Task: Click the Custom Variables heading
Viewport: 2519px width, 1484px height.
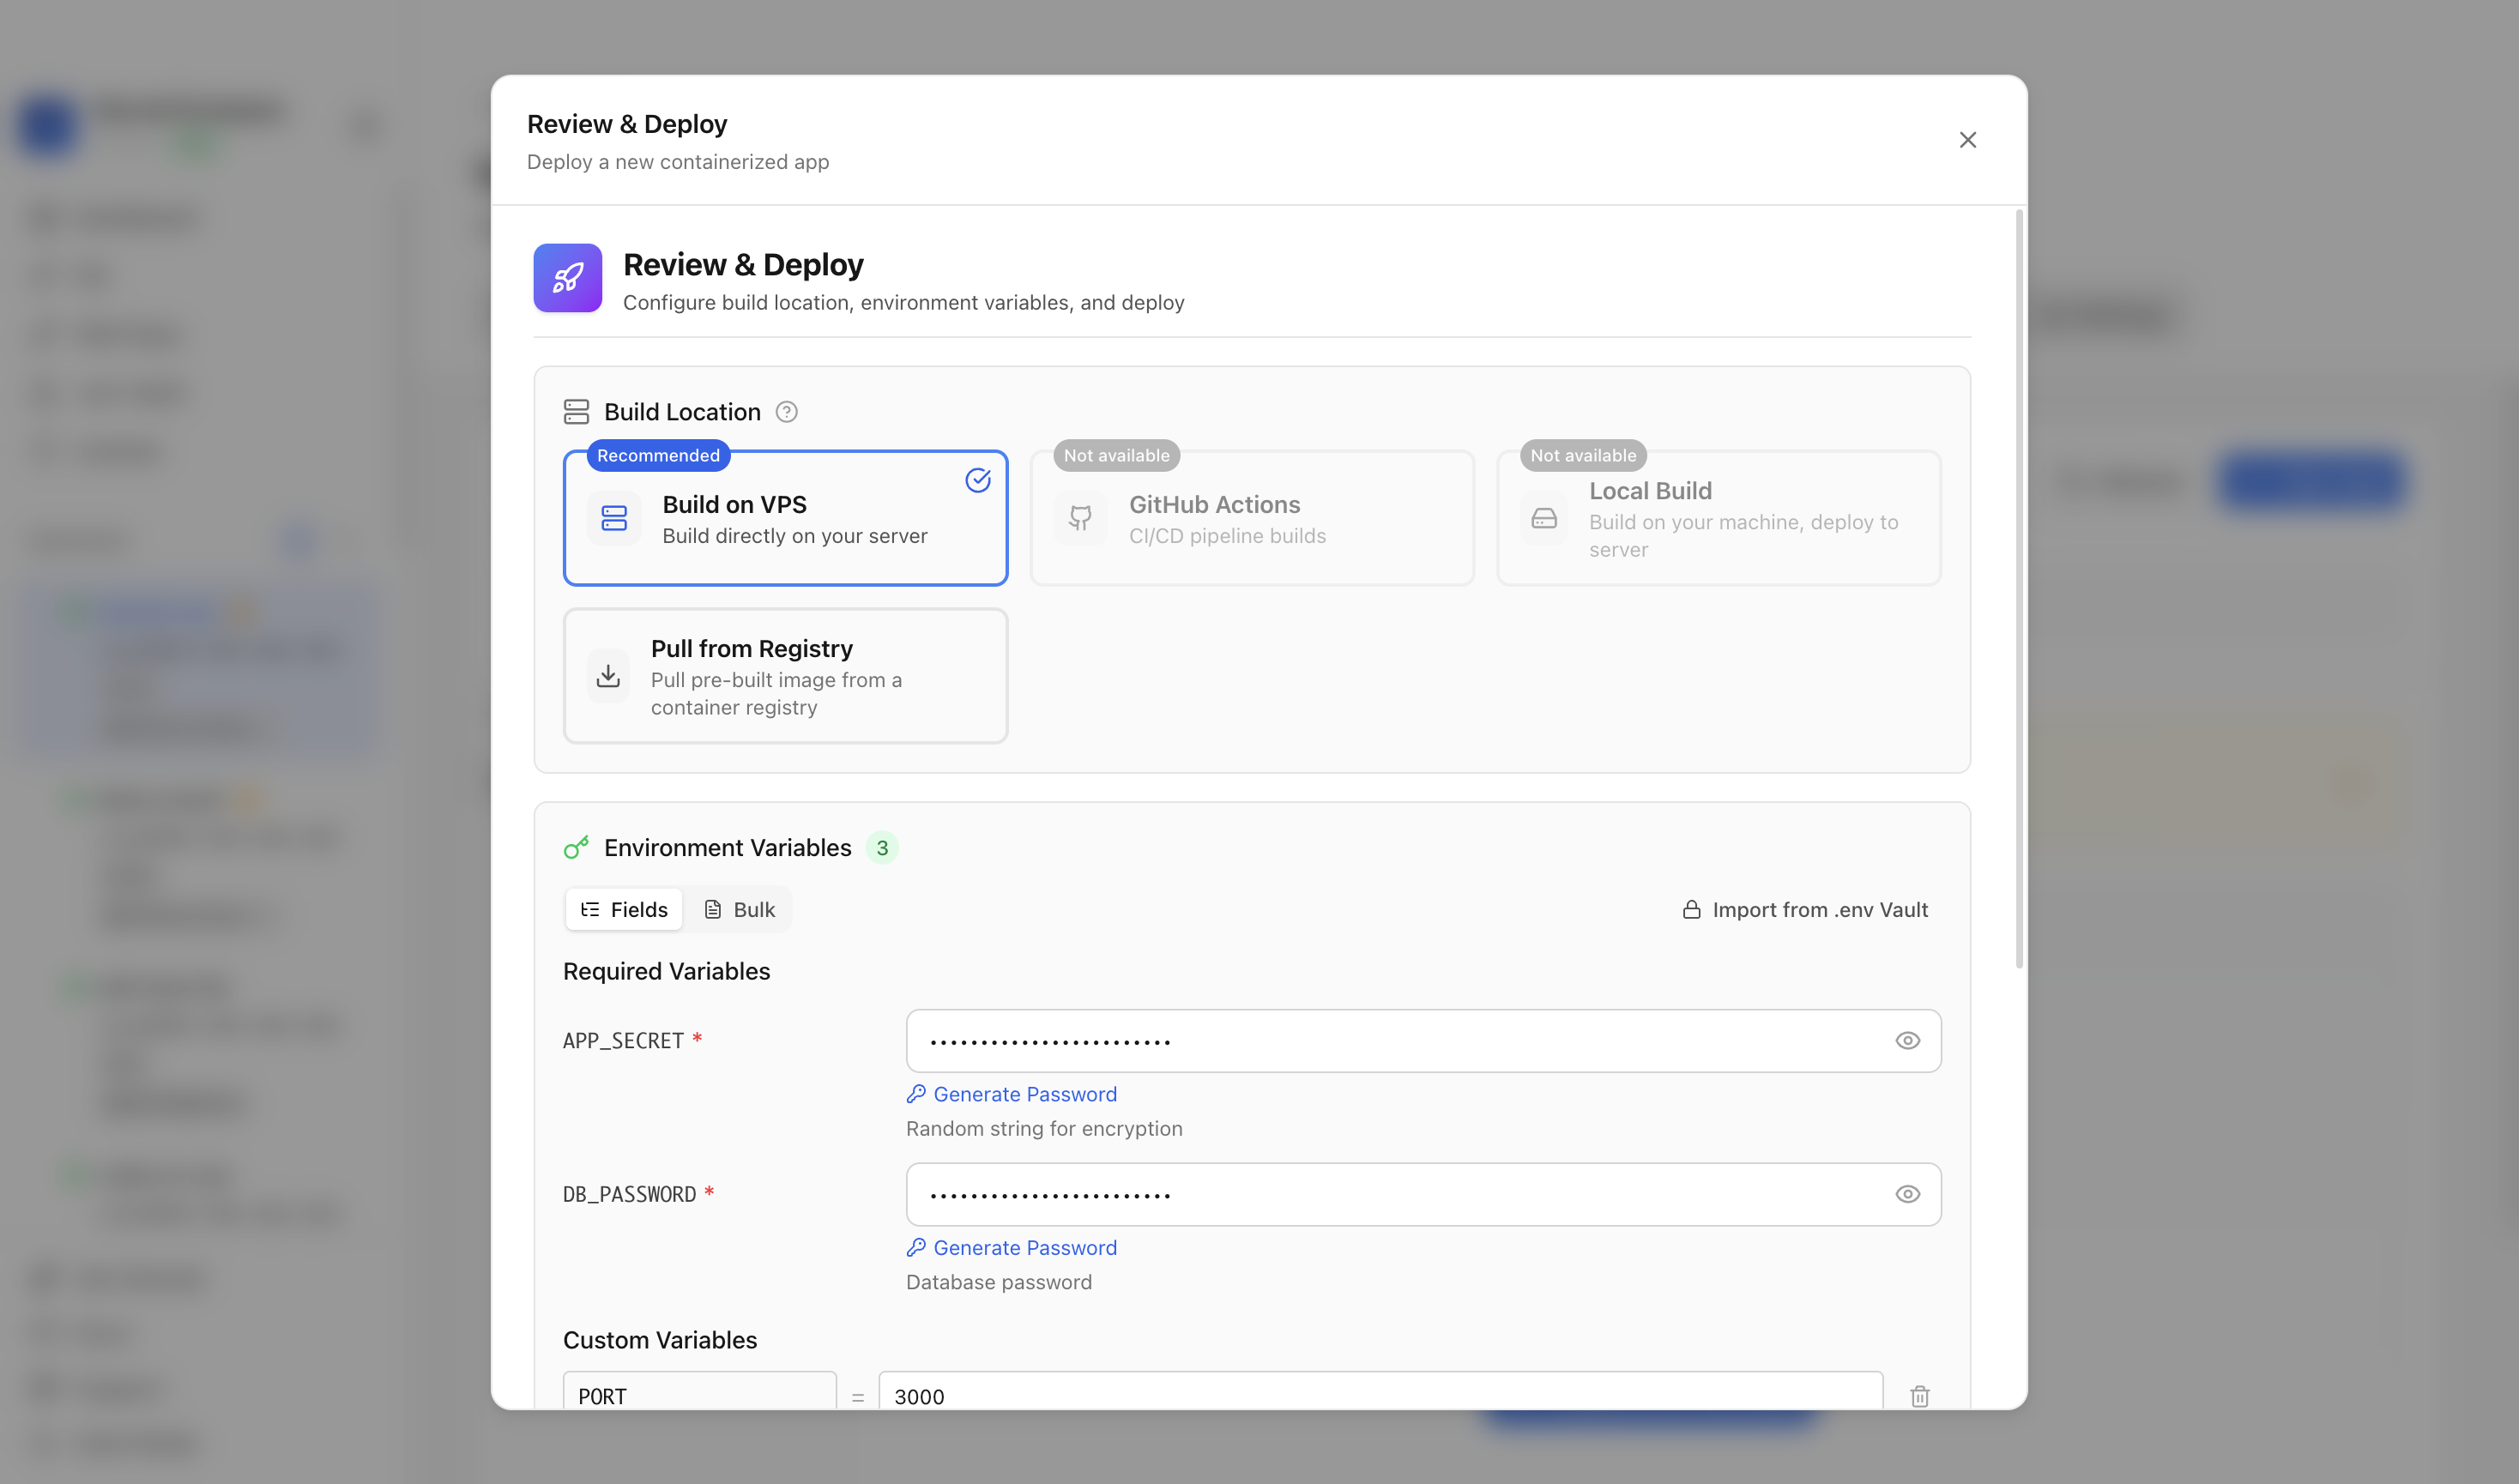Action: 660,1340
